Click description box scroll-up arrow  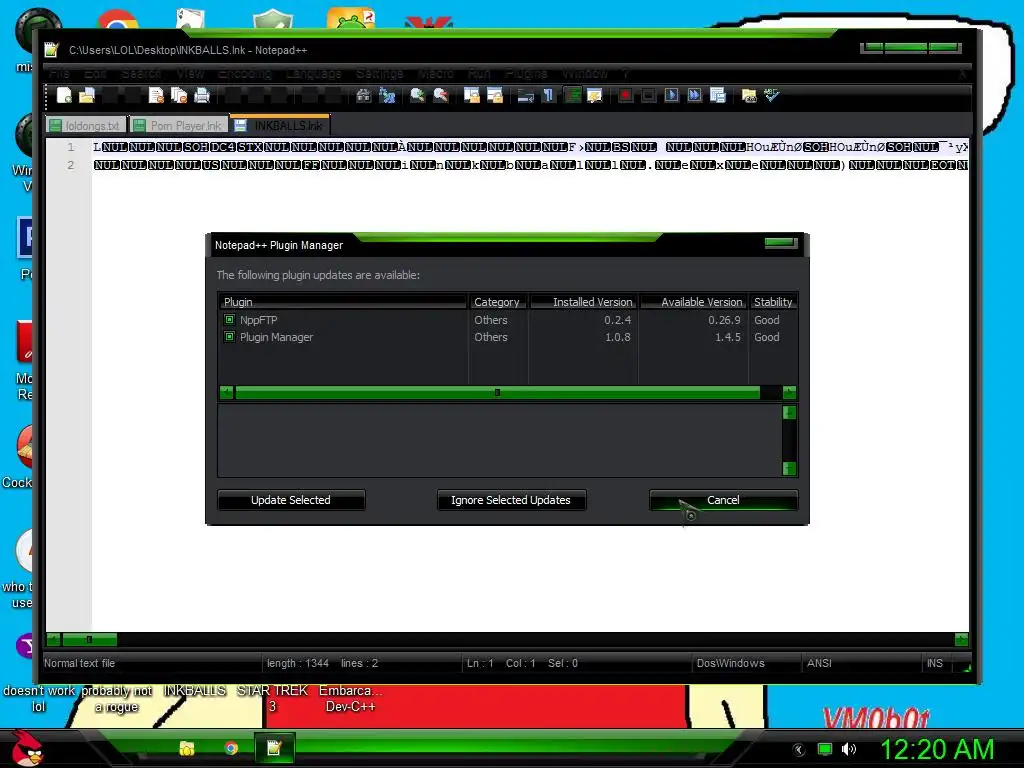click(x=789, y=413)
